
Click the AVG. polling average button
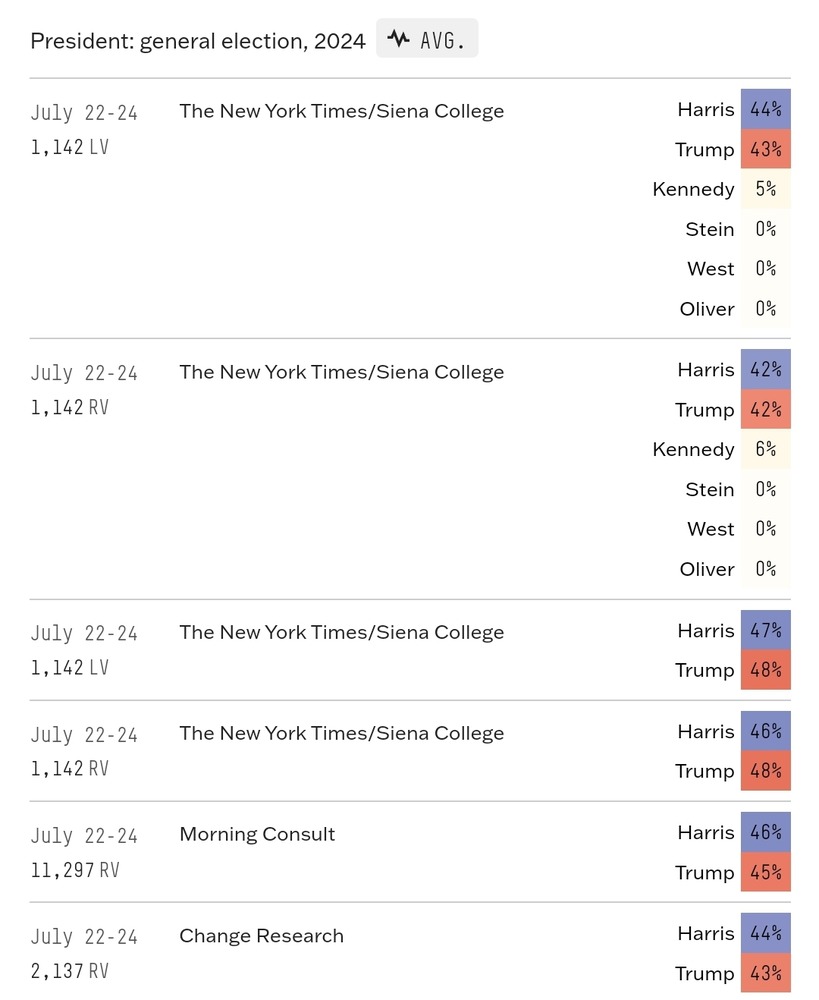pyautogui.click(x=427, y=38)
